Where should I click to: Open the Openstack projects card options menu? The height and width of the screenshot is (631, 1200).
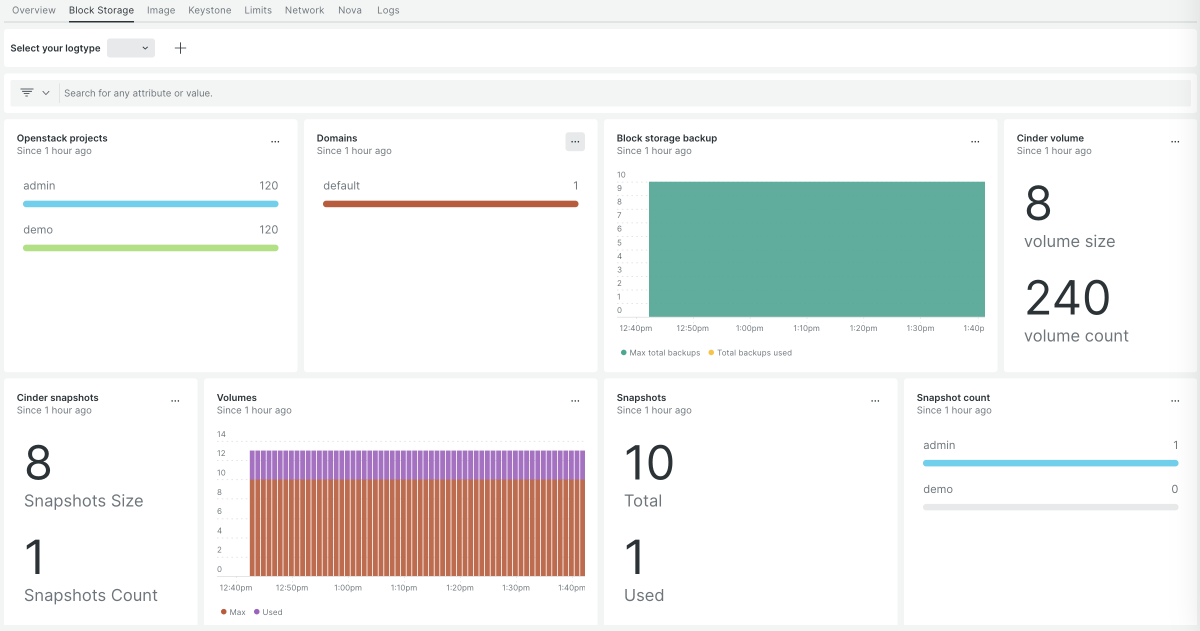pyautogui.click(x=276, y=141)
